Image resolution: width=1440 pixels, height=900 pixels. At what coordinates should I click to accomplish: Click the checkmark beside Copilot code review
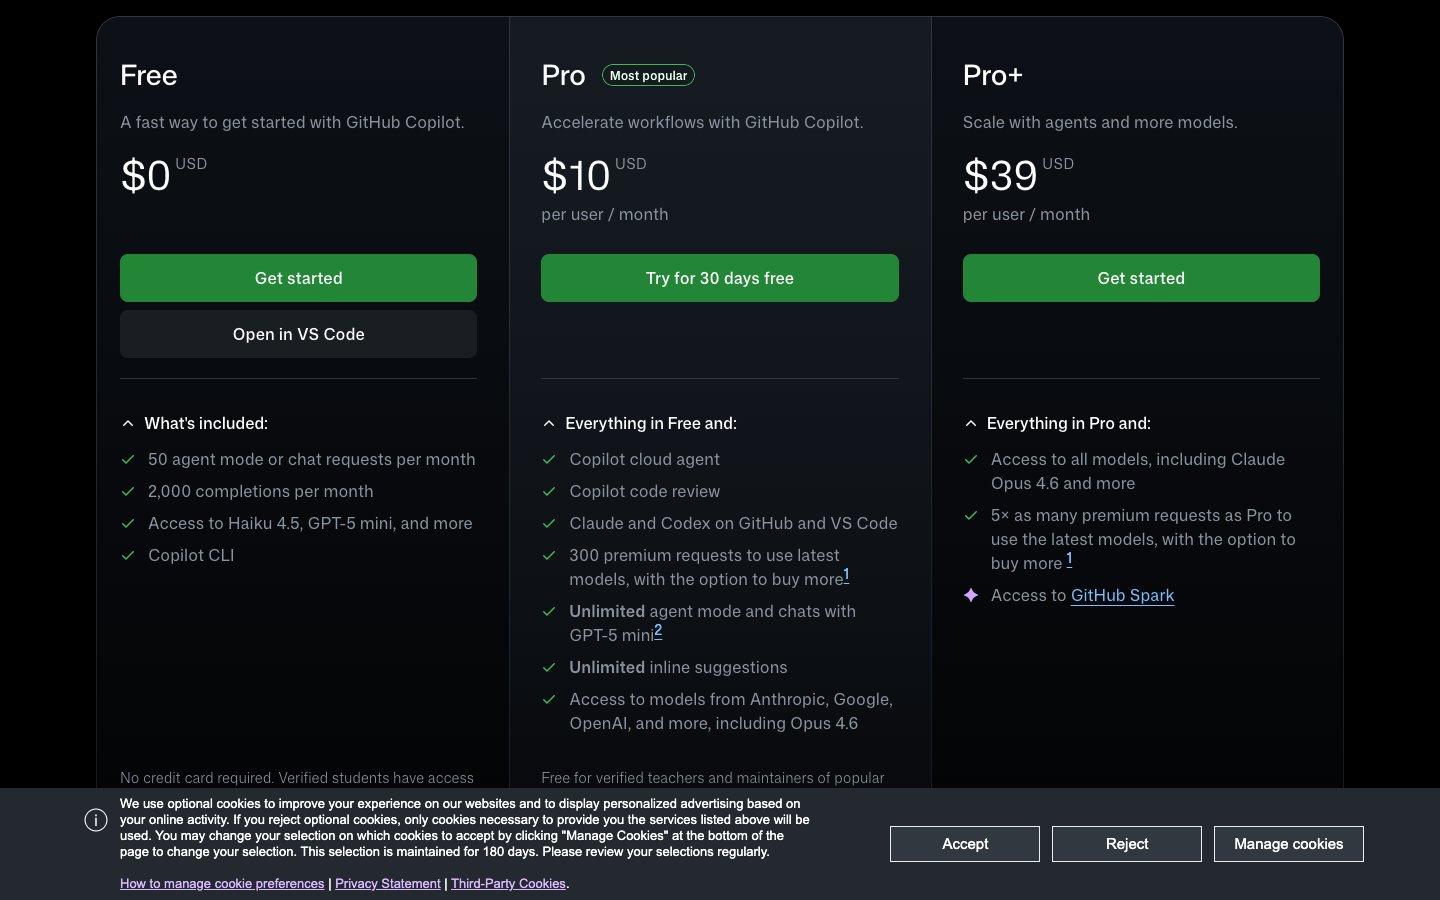click(549, 492)
